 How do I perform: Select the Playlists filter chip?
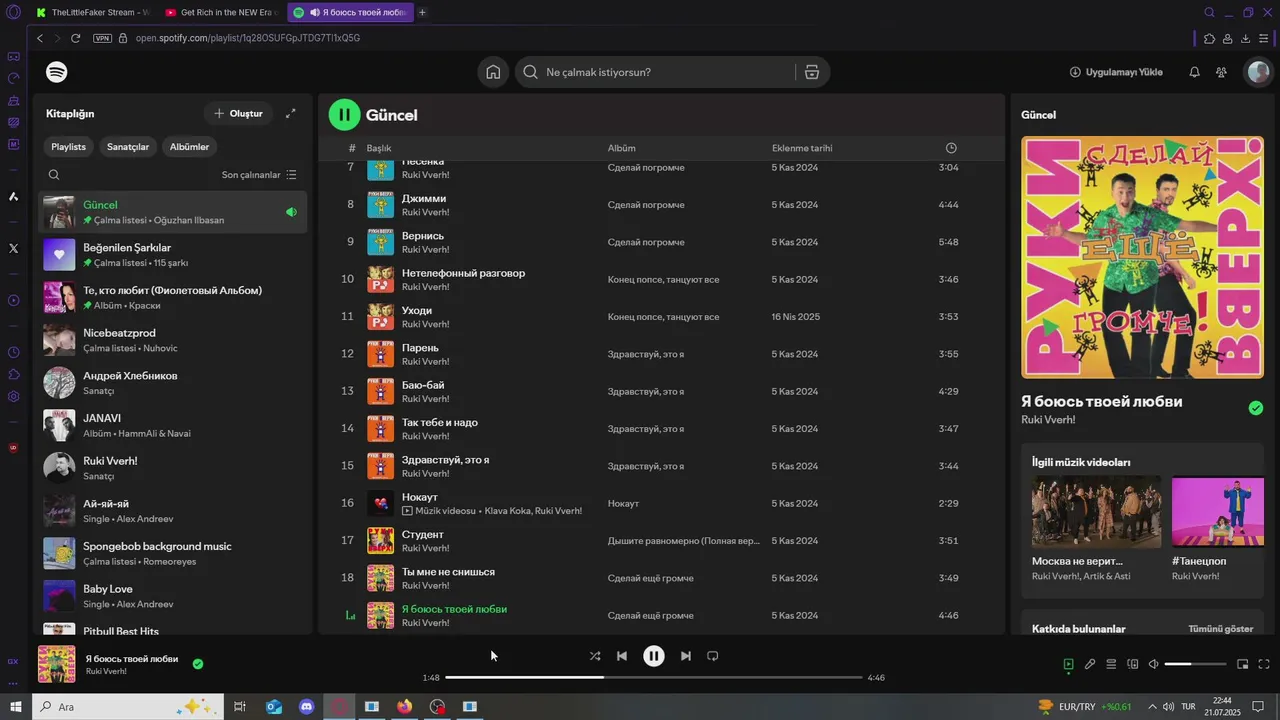coord(69,146)
